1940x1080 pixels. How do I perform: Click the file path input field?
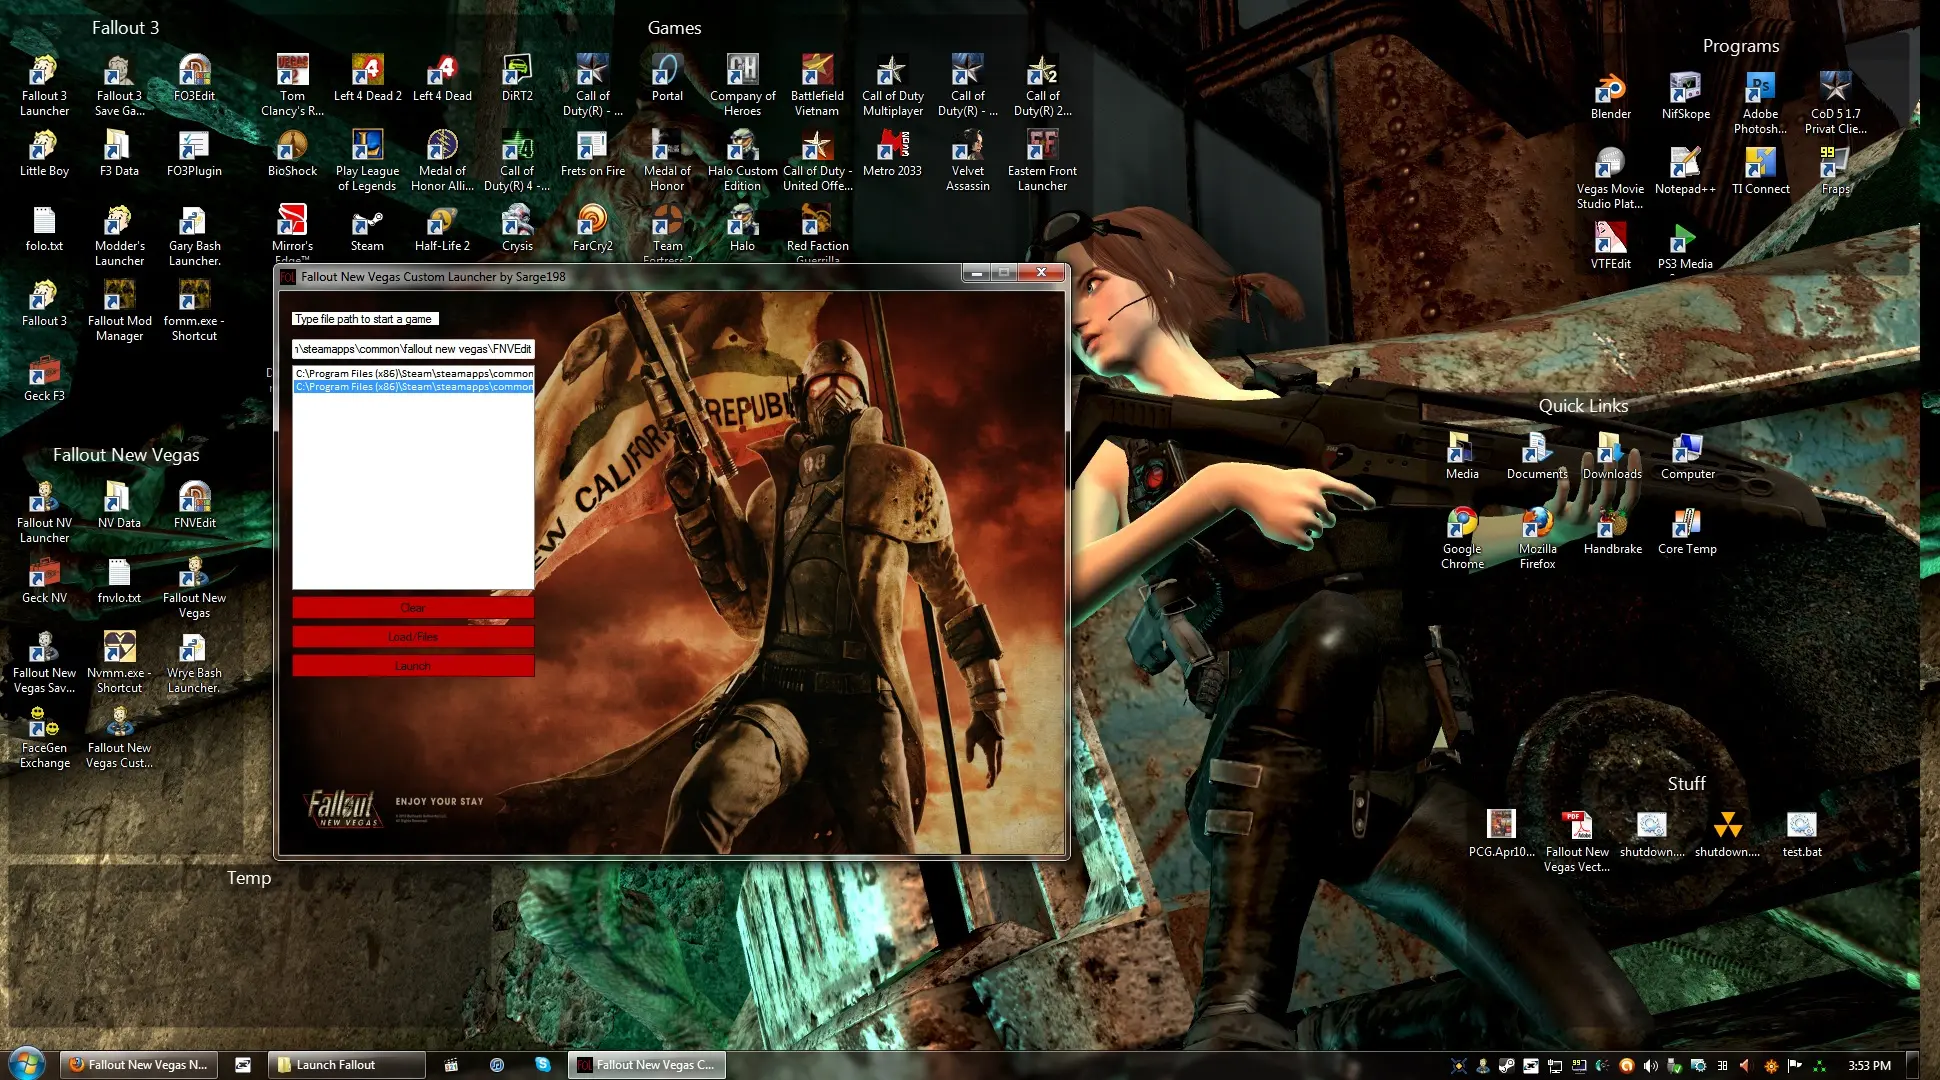413,349
